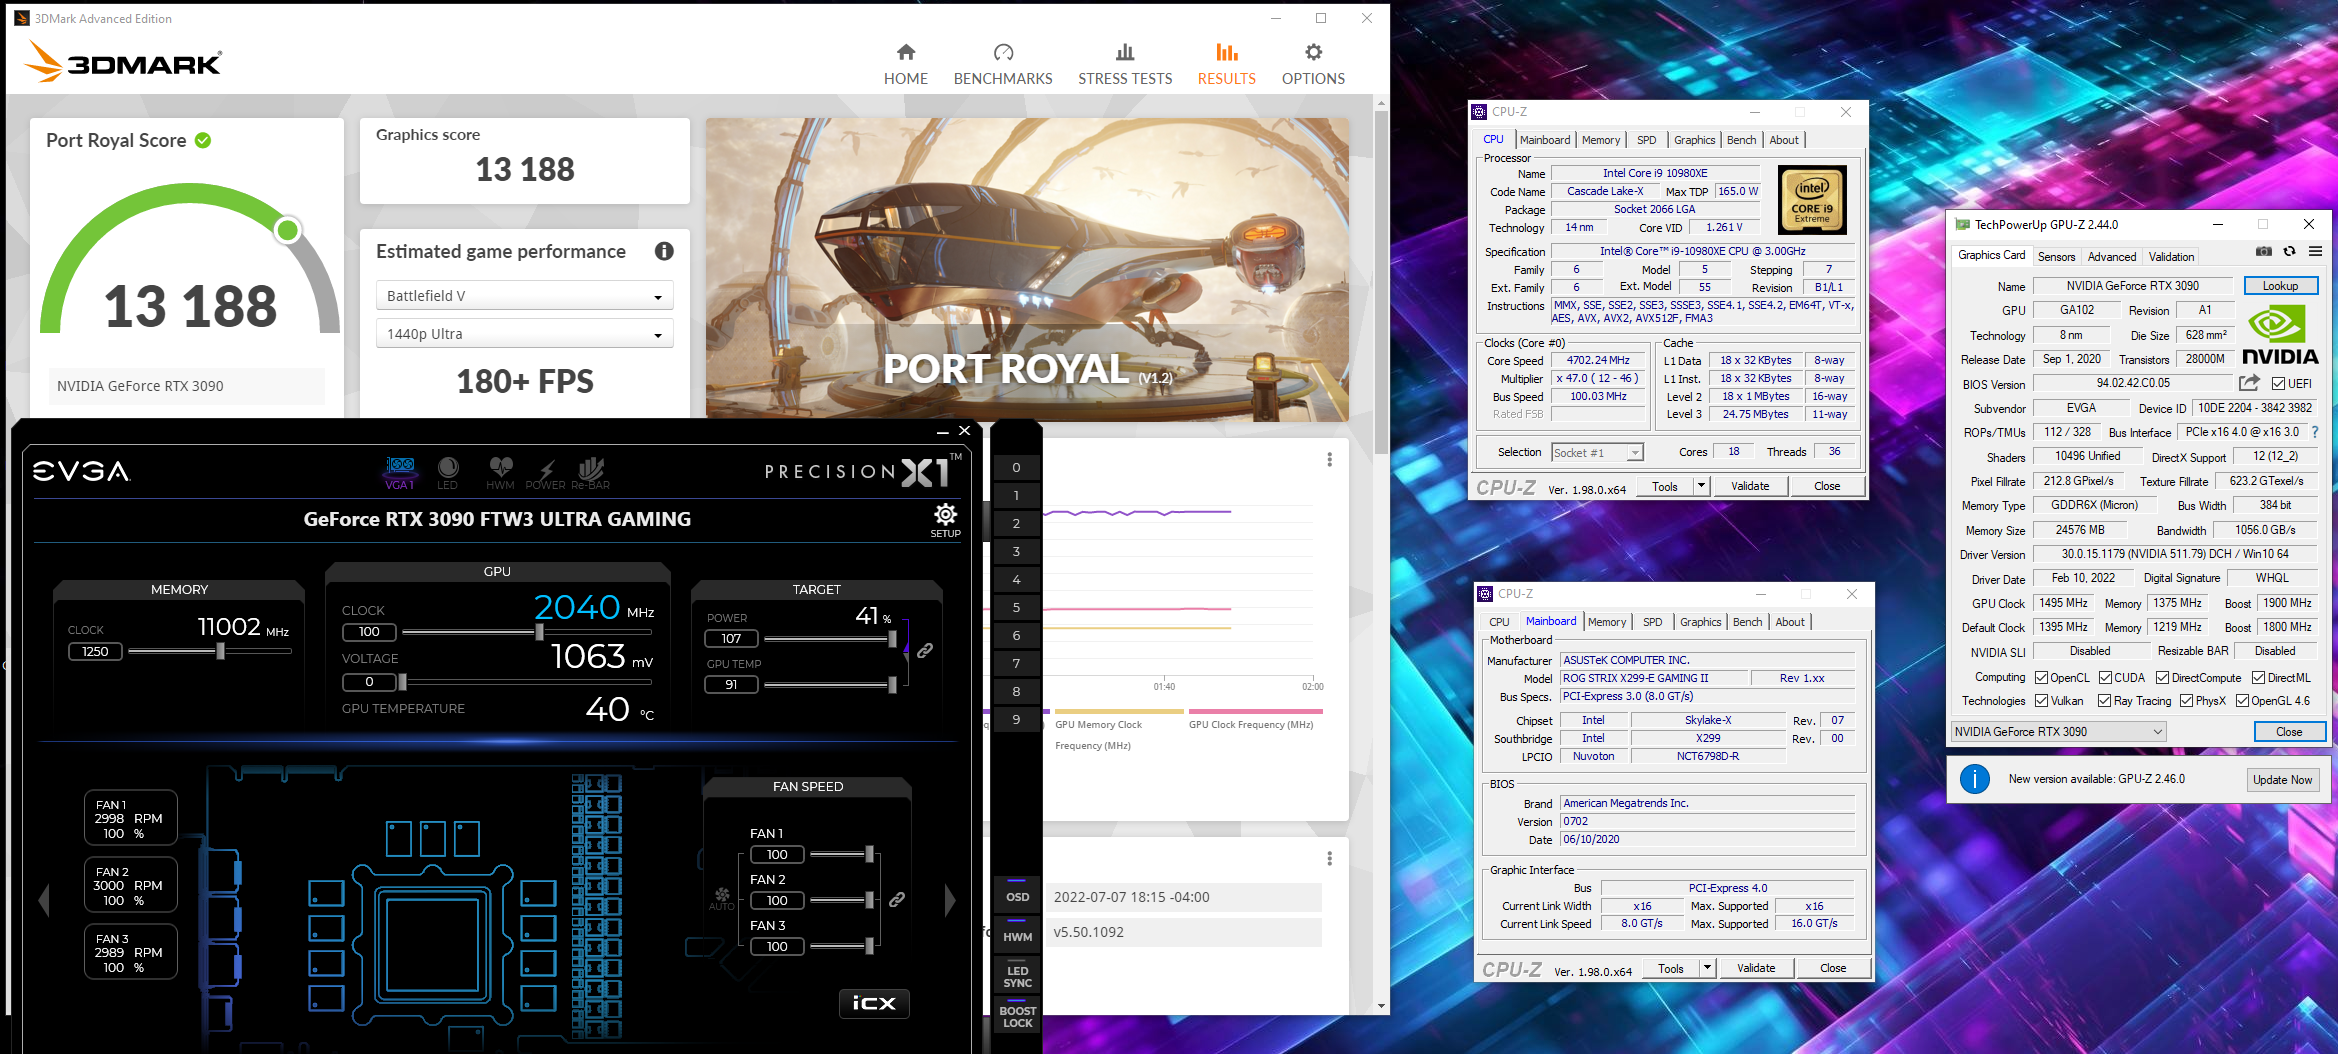Open the 1440p Ultra resolution dropdown
Image resolution: width=2338 pixels, height=1054 pixels.
(524, 334)
